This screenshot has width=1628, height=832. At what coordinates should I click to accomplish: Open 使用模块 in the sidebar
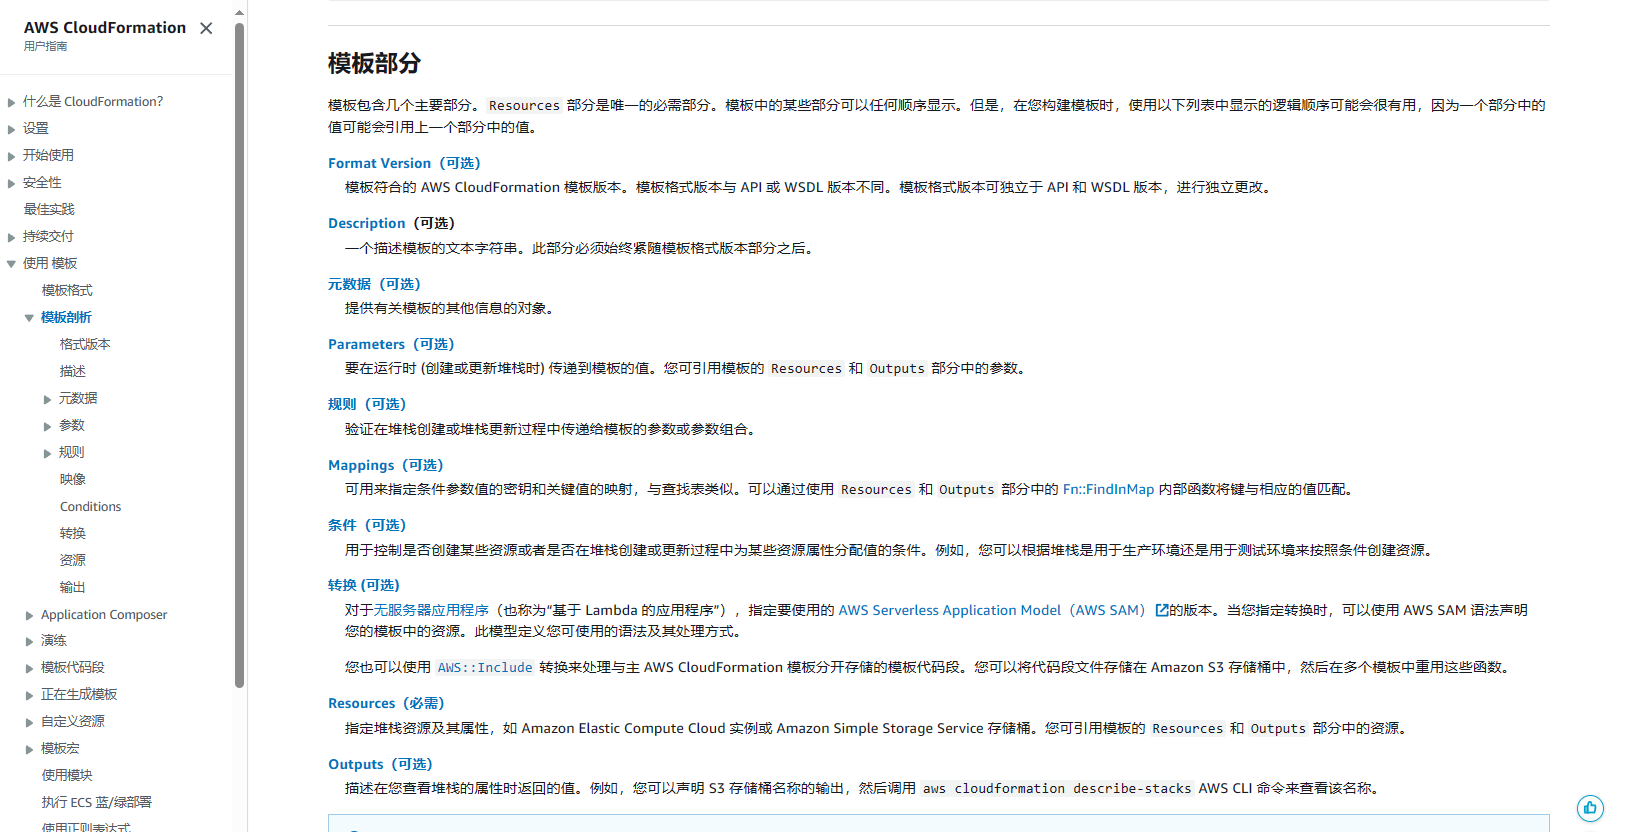(67, 775)
